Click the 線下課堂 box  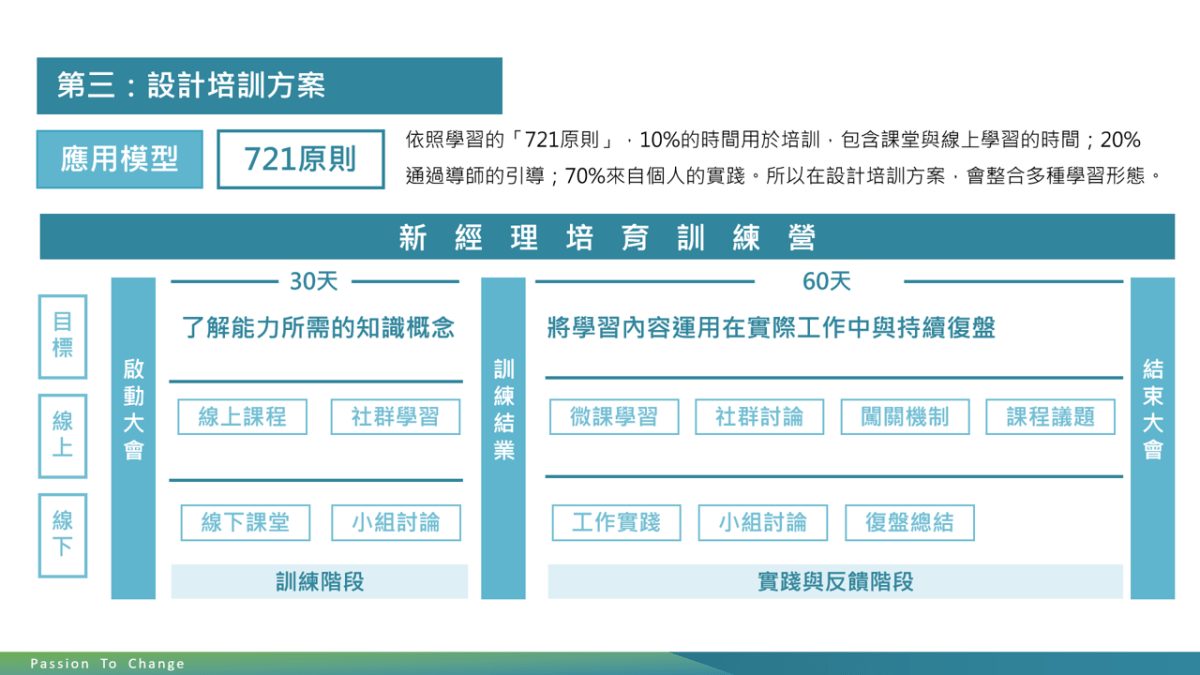point(245,523)
